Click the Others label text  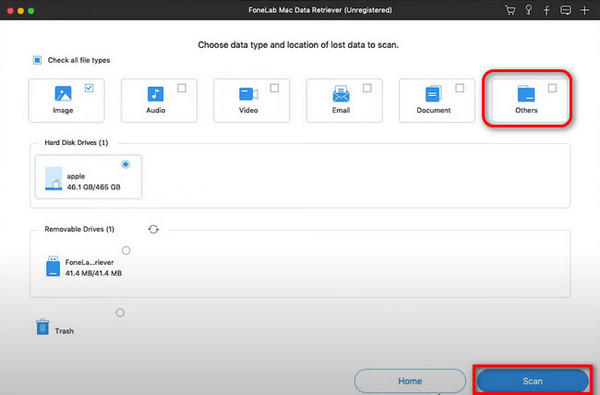point(526,110)
